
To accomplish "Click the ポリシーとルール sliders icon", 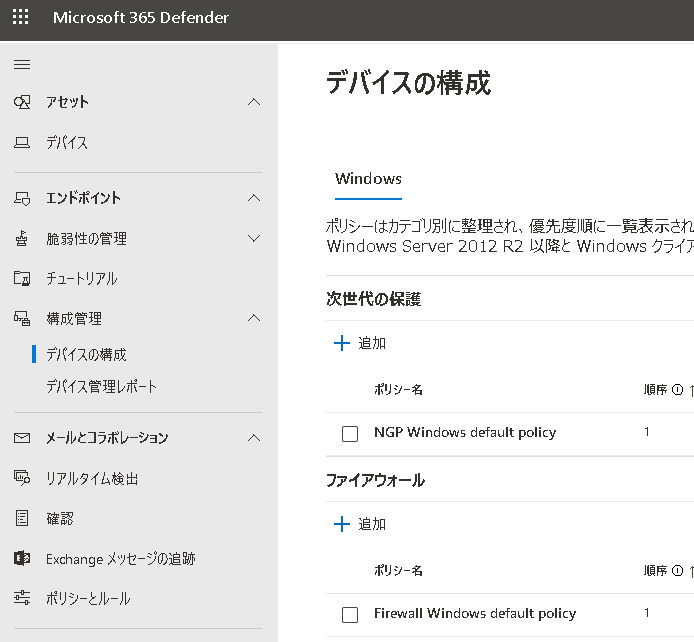I will pos(22,599).
